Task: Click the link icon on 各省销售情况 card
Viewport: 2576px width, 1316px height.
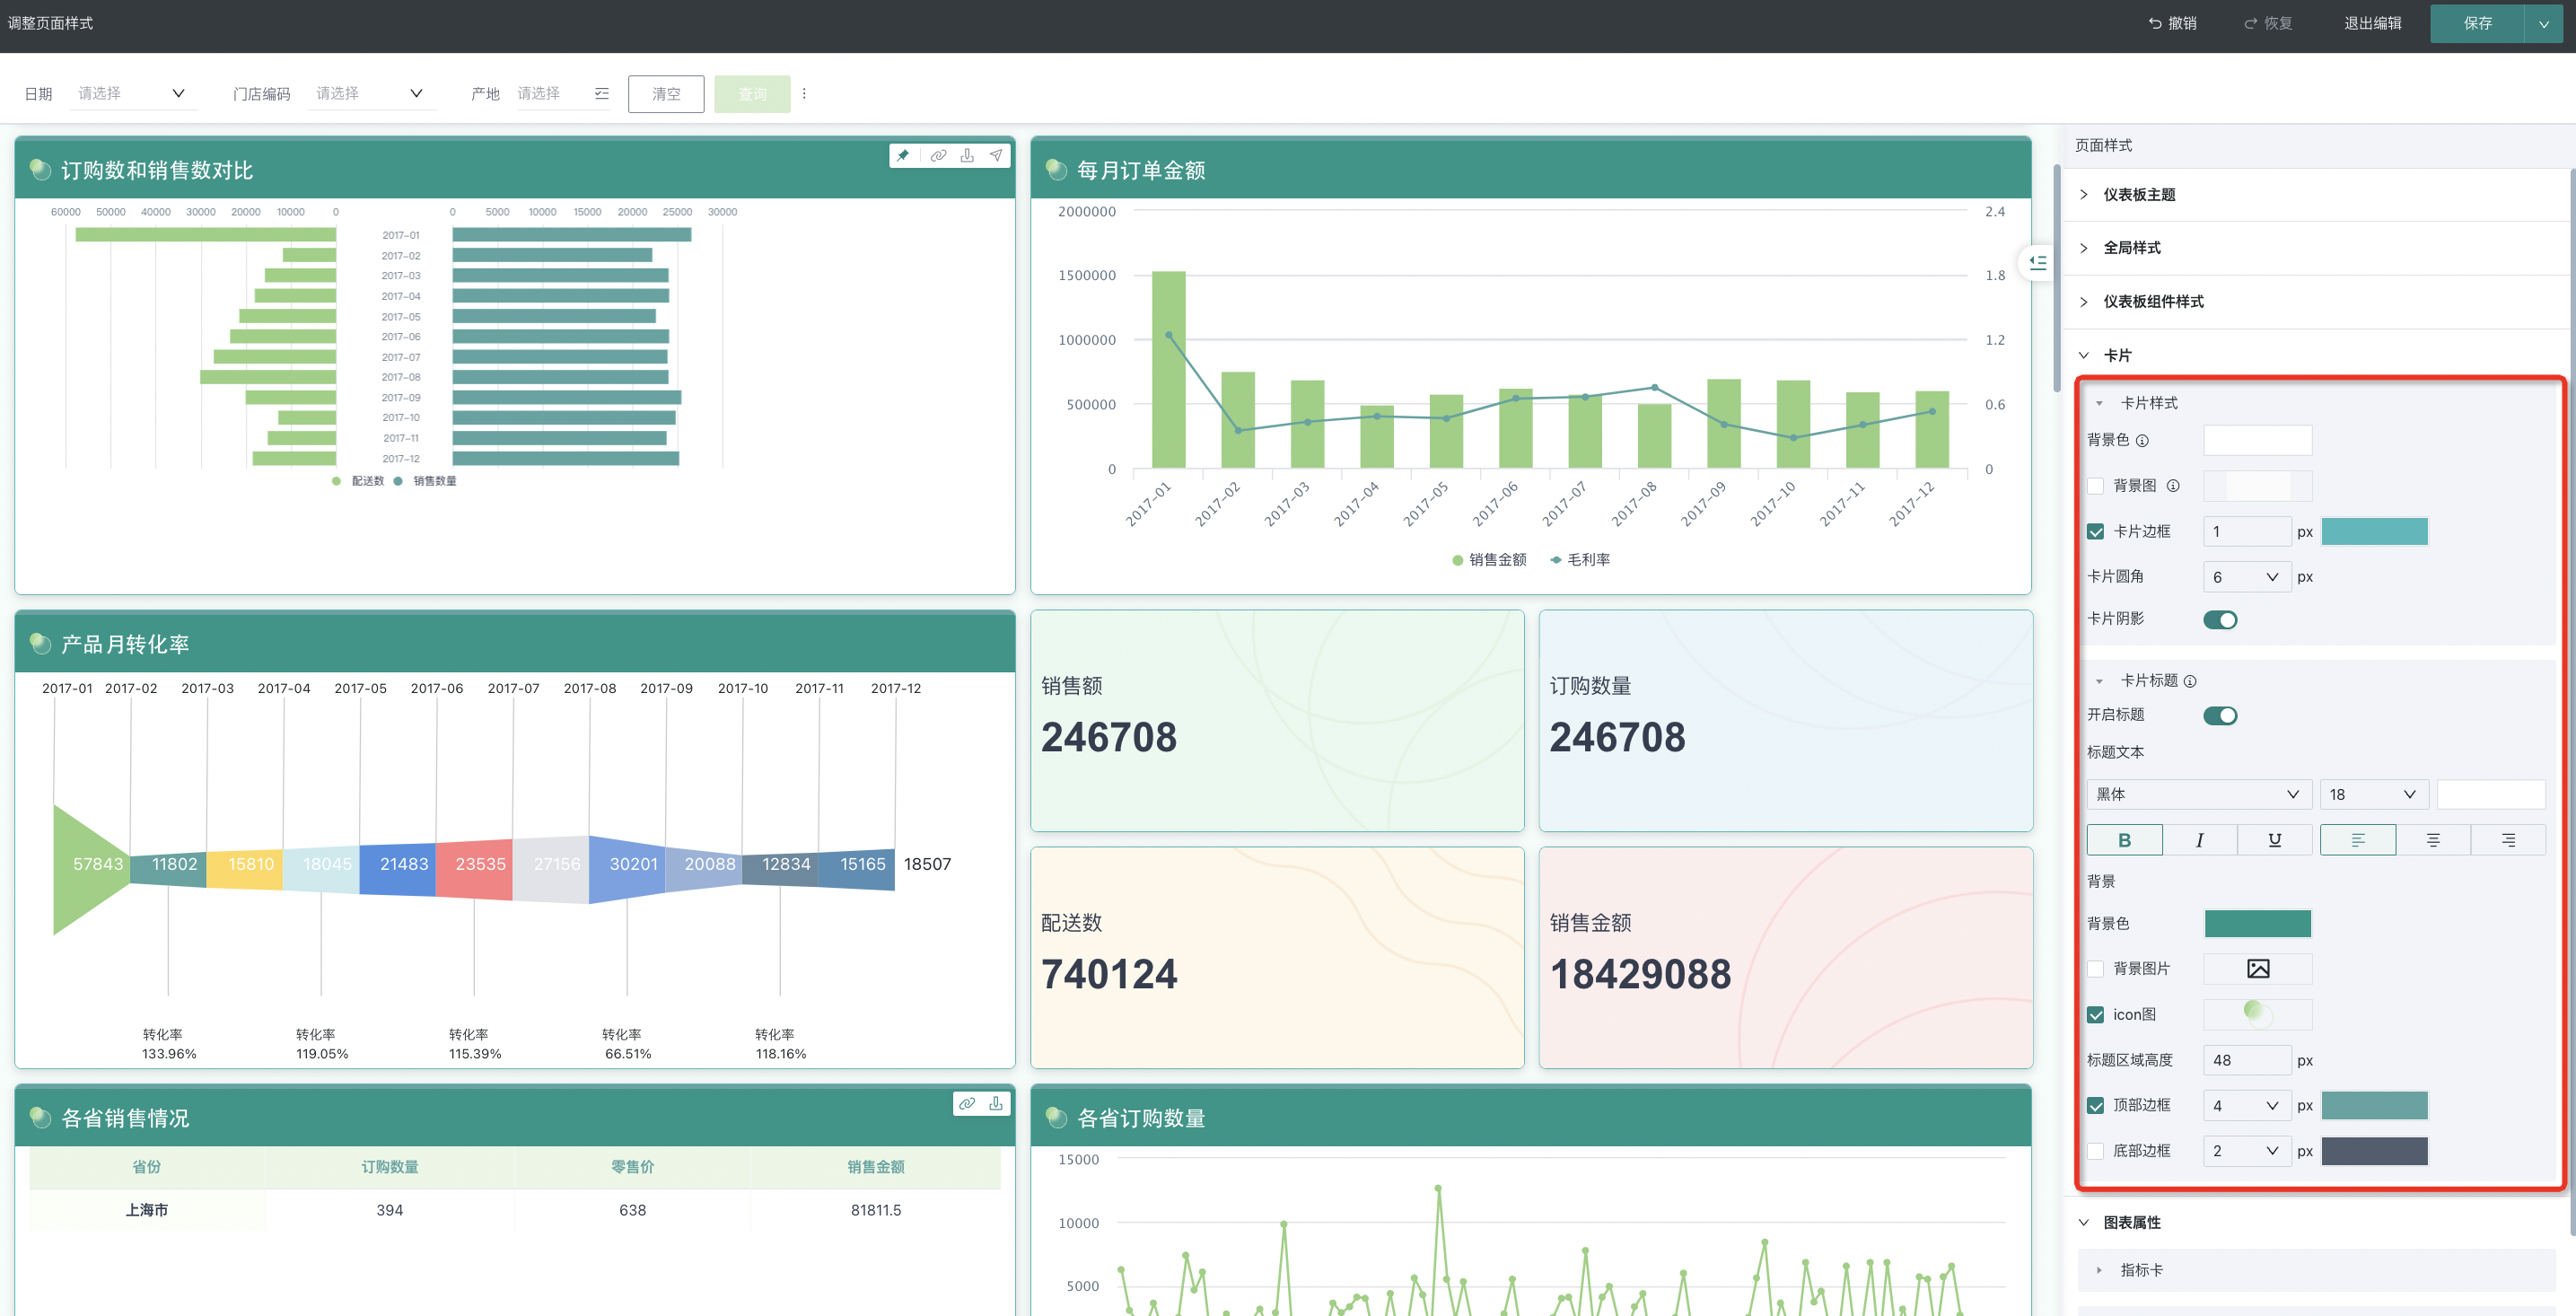Action: click(967, 1103)
